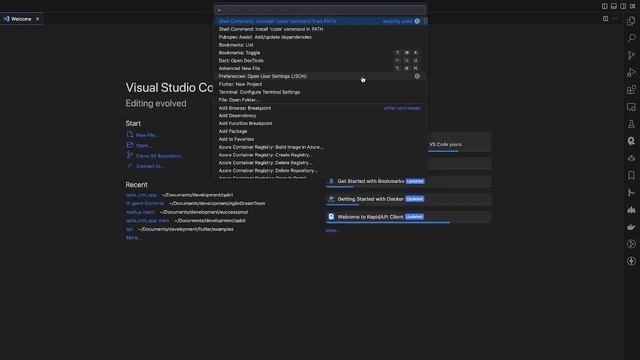Click the Clone Git Repository icon
The image size is (640, 360).
130,155
